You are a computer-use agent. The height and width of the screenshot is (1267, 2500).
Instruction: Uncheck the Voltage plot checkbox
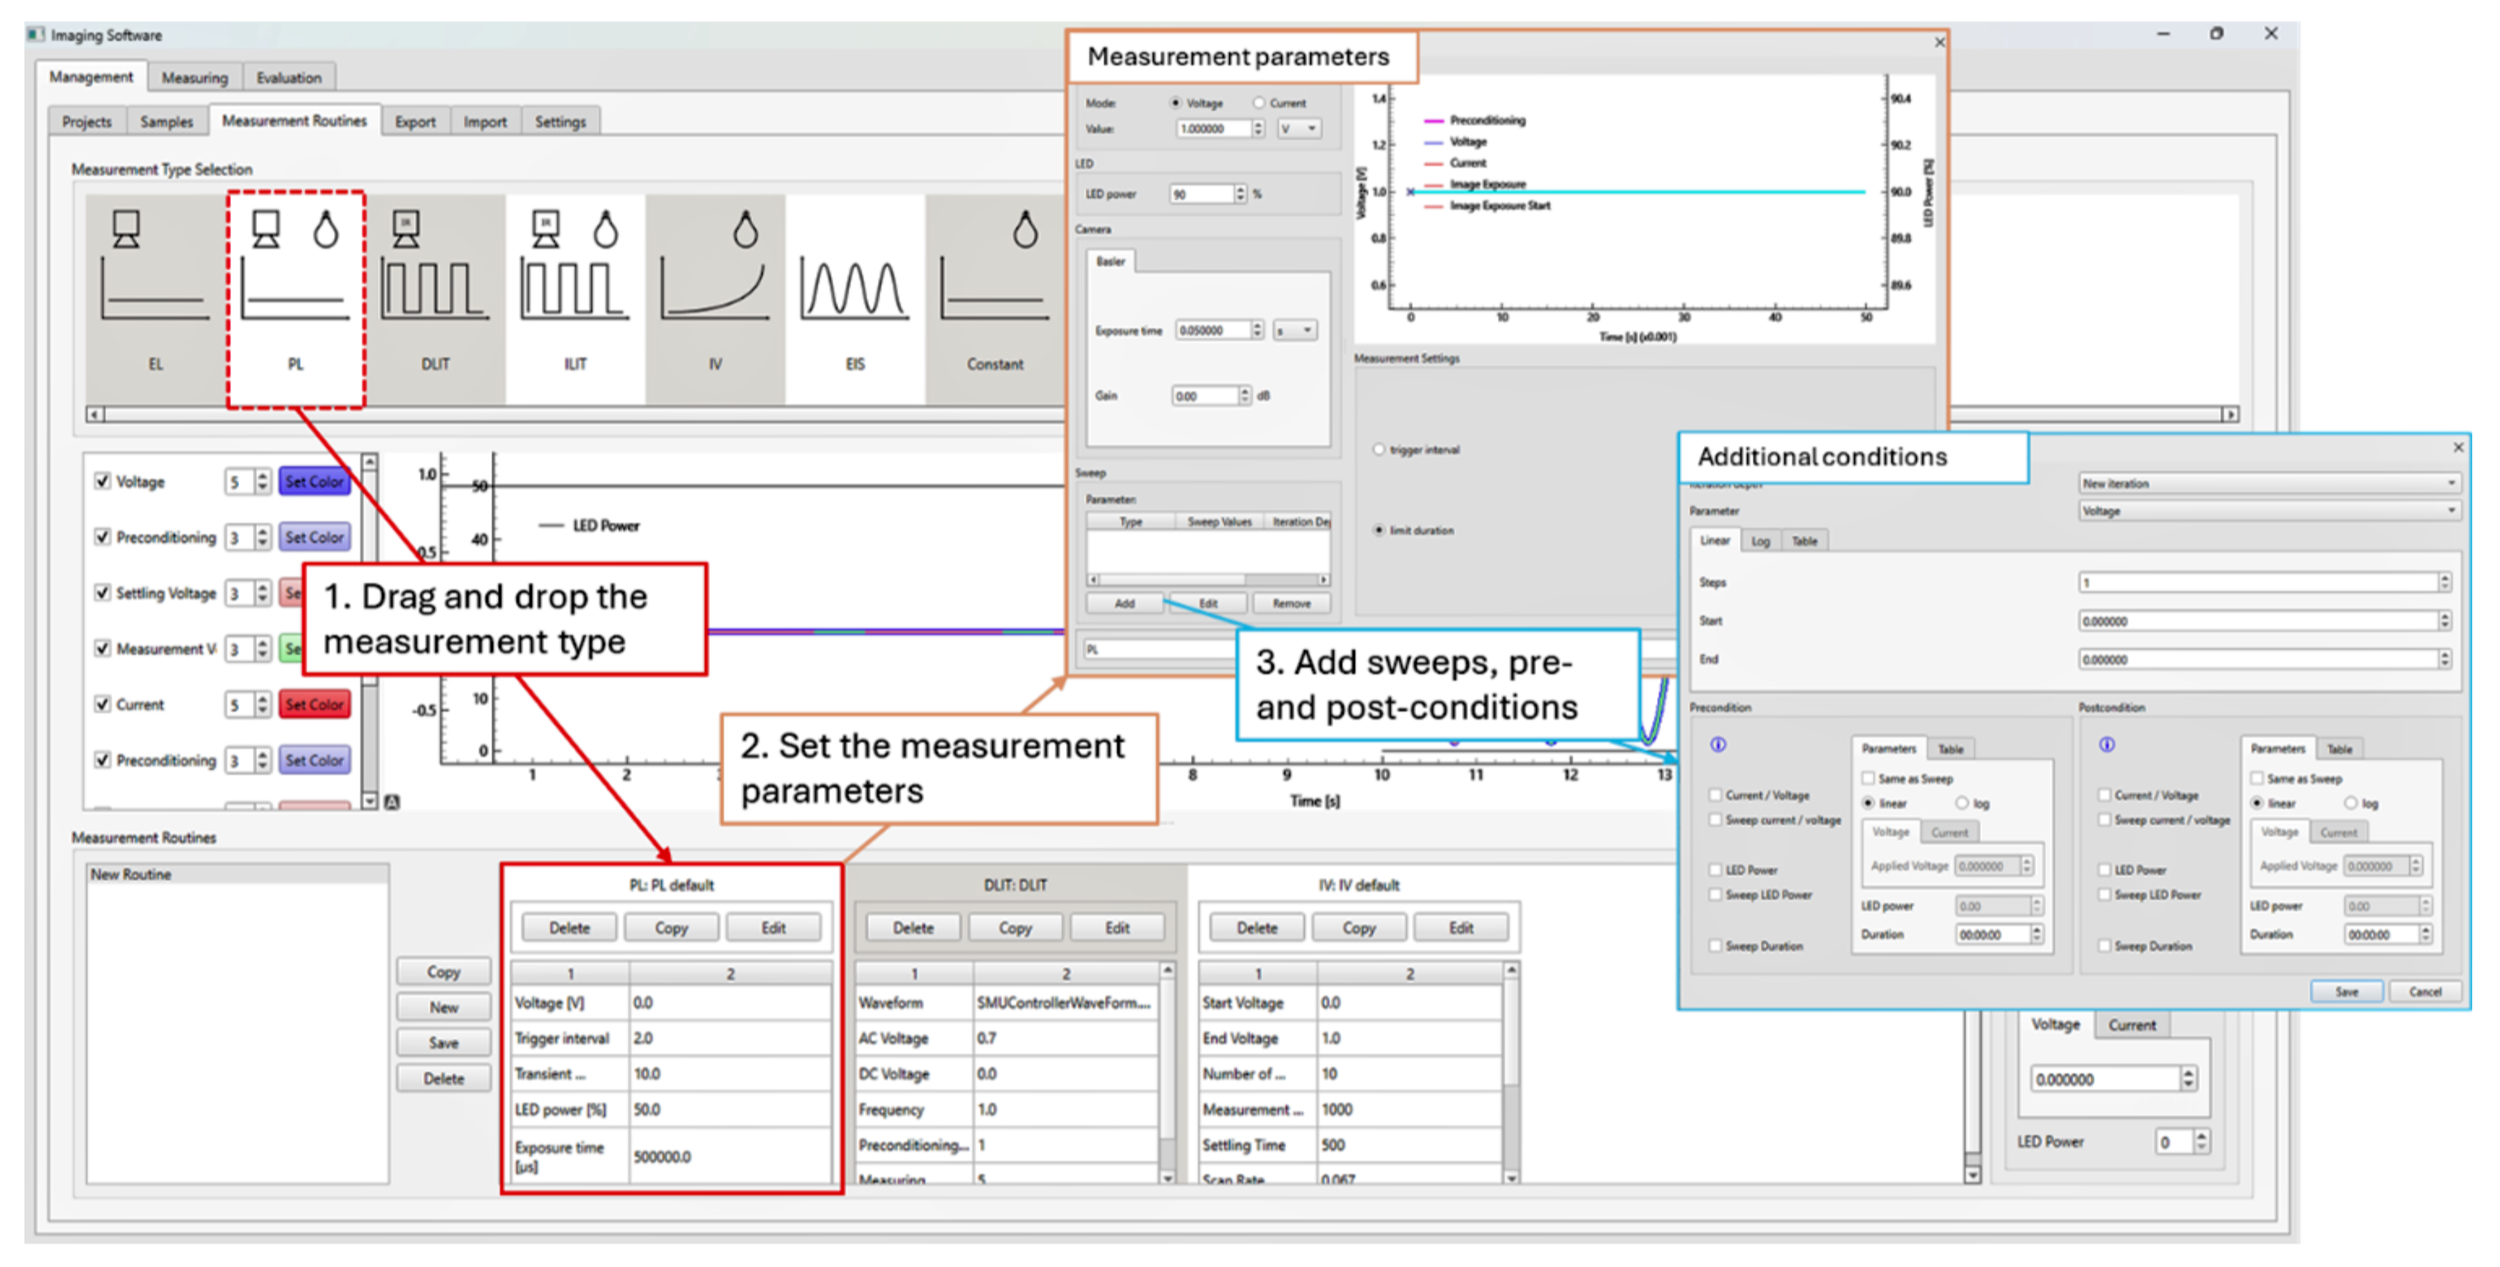point(102,481)
